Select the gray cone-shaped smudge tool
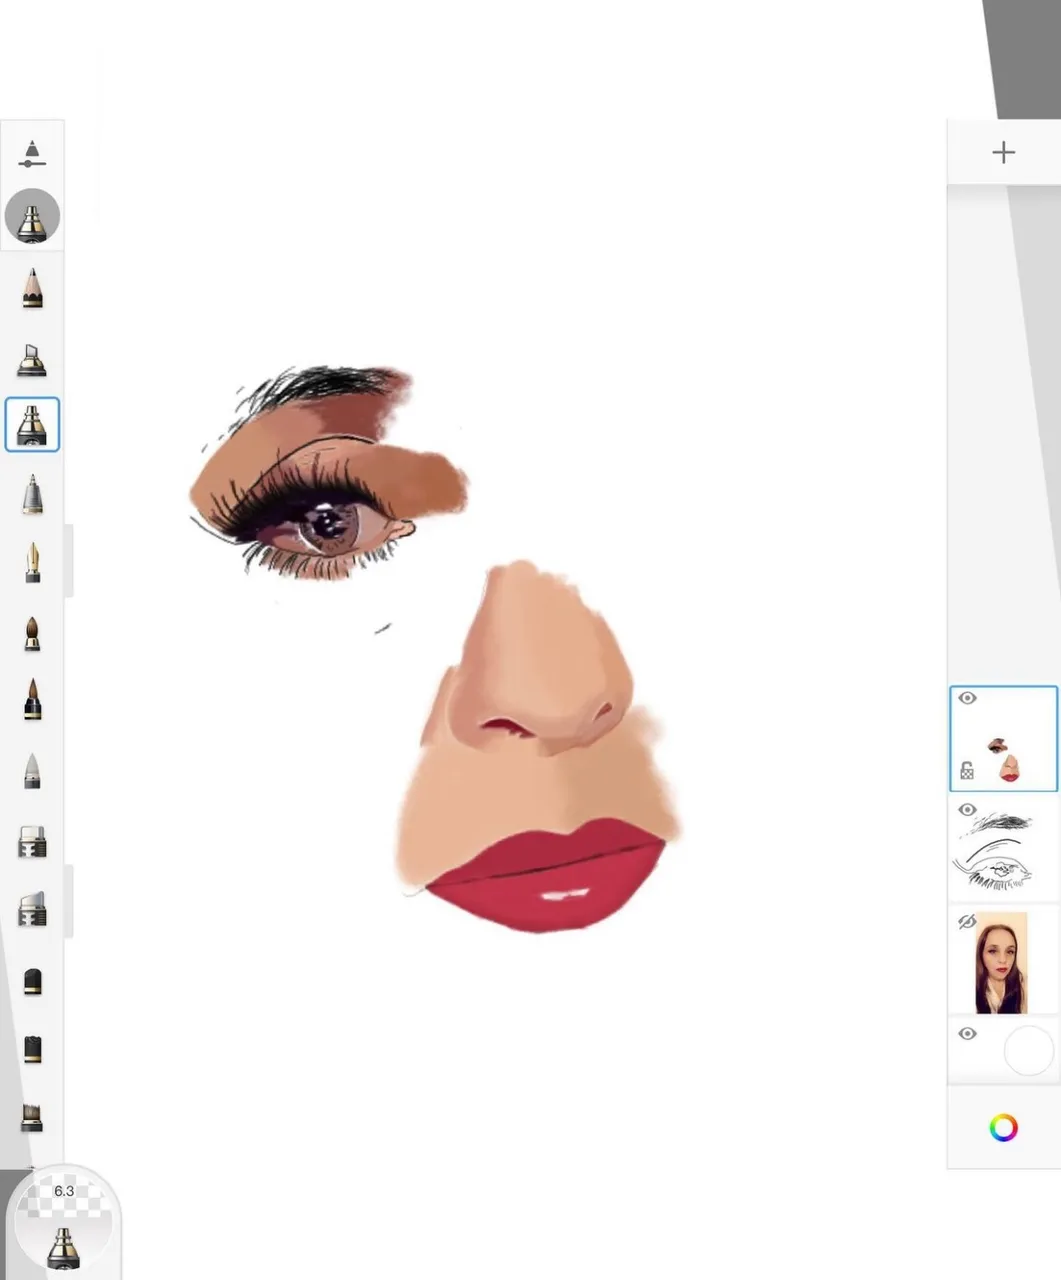1061x1280 pixels. coord(32,770)
